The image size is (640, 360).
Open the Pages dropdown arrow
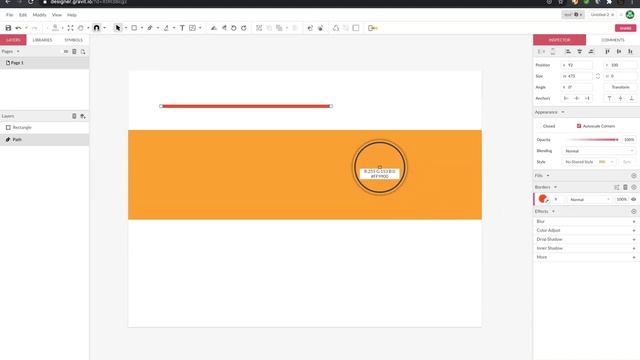18,52
